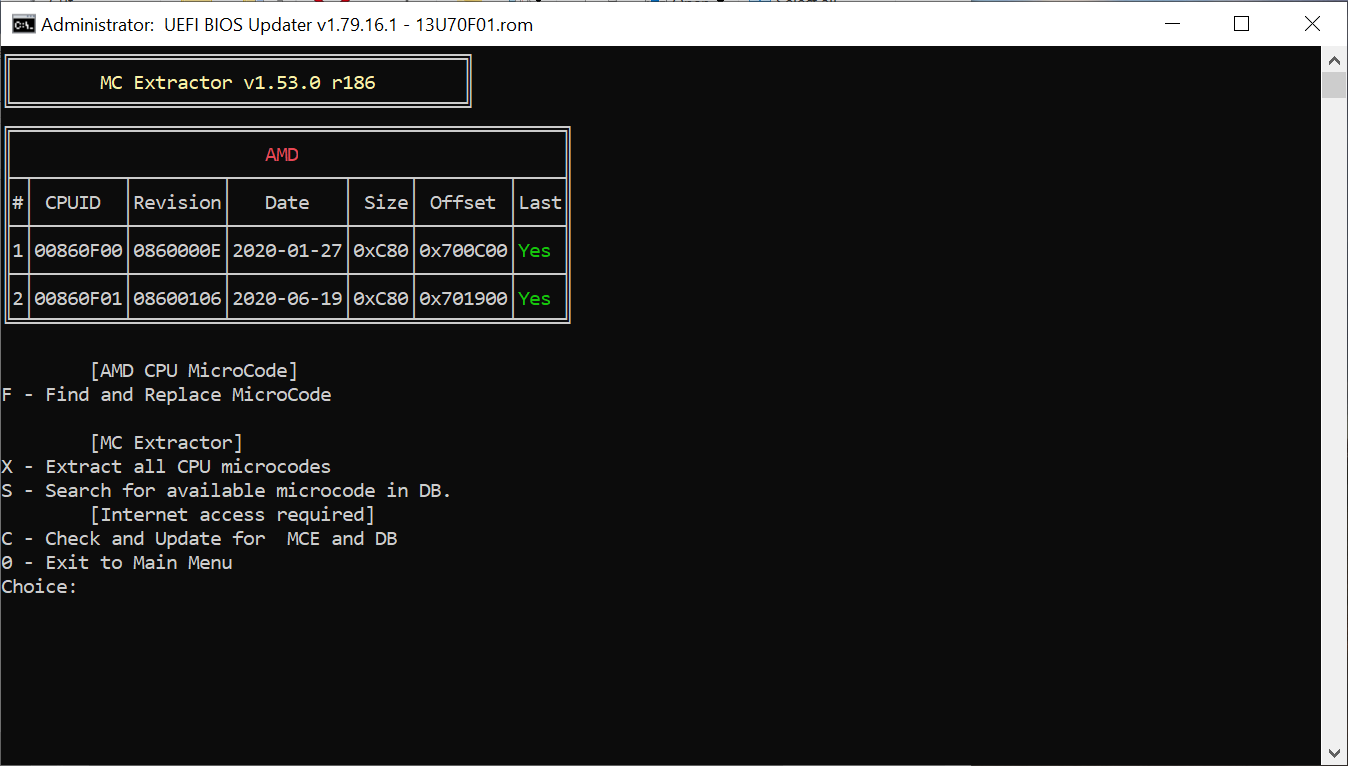This screenshot has width=1348, height=766.
Task: Click the CPUID column header
Action: [x=73, y=203]
